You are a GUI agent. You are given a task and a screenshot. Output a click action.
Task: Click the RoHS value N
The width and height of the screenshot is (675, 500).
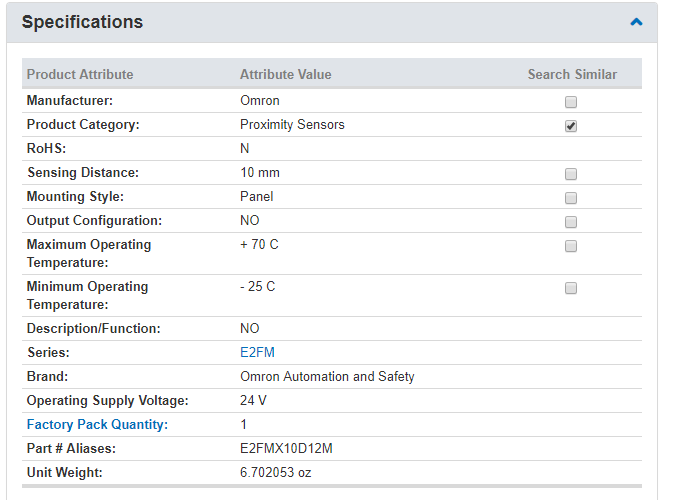245,149
